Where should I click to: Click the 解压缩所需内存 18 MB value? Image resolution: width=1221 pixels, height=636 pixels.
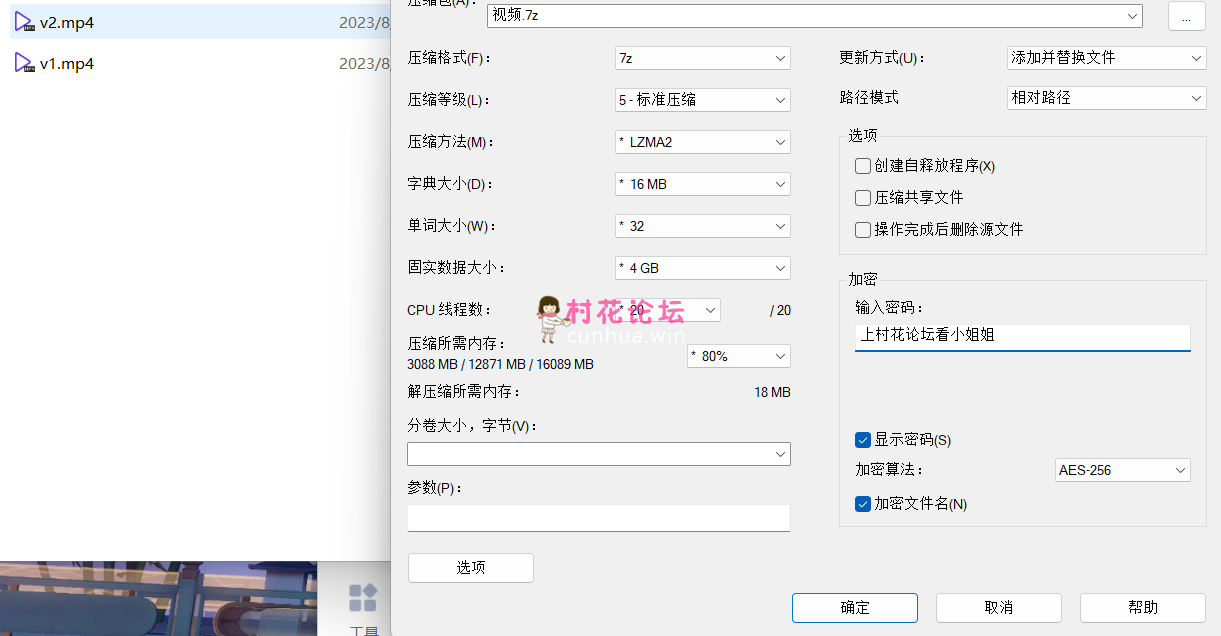pos(772,392)
